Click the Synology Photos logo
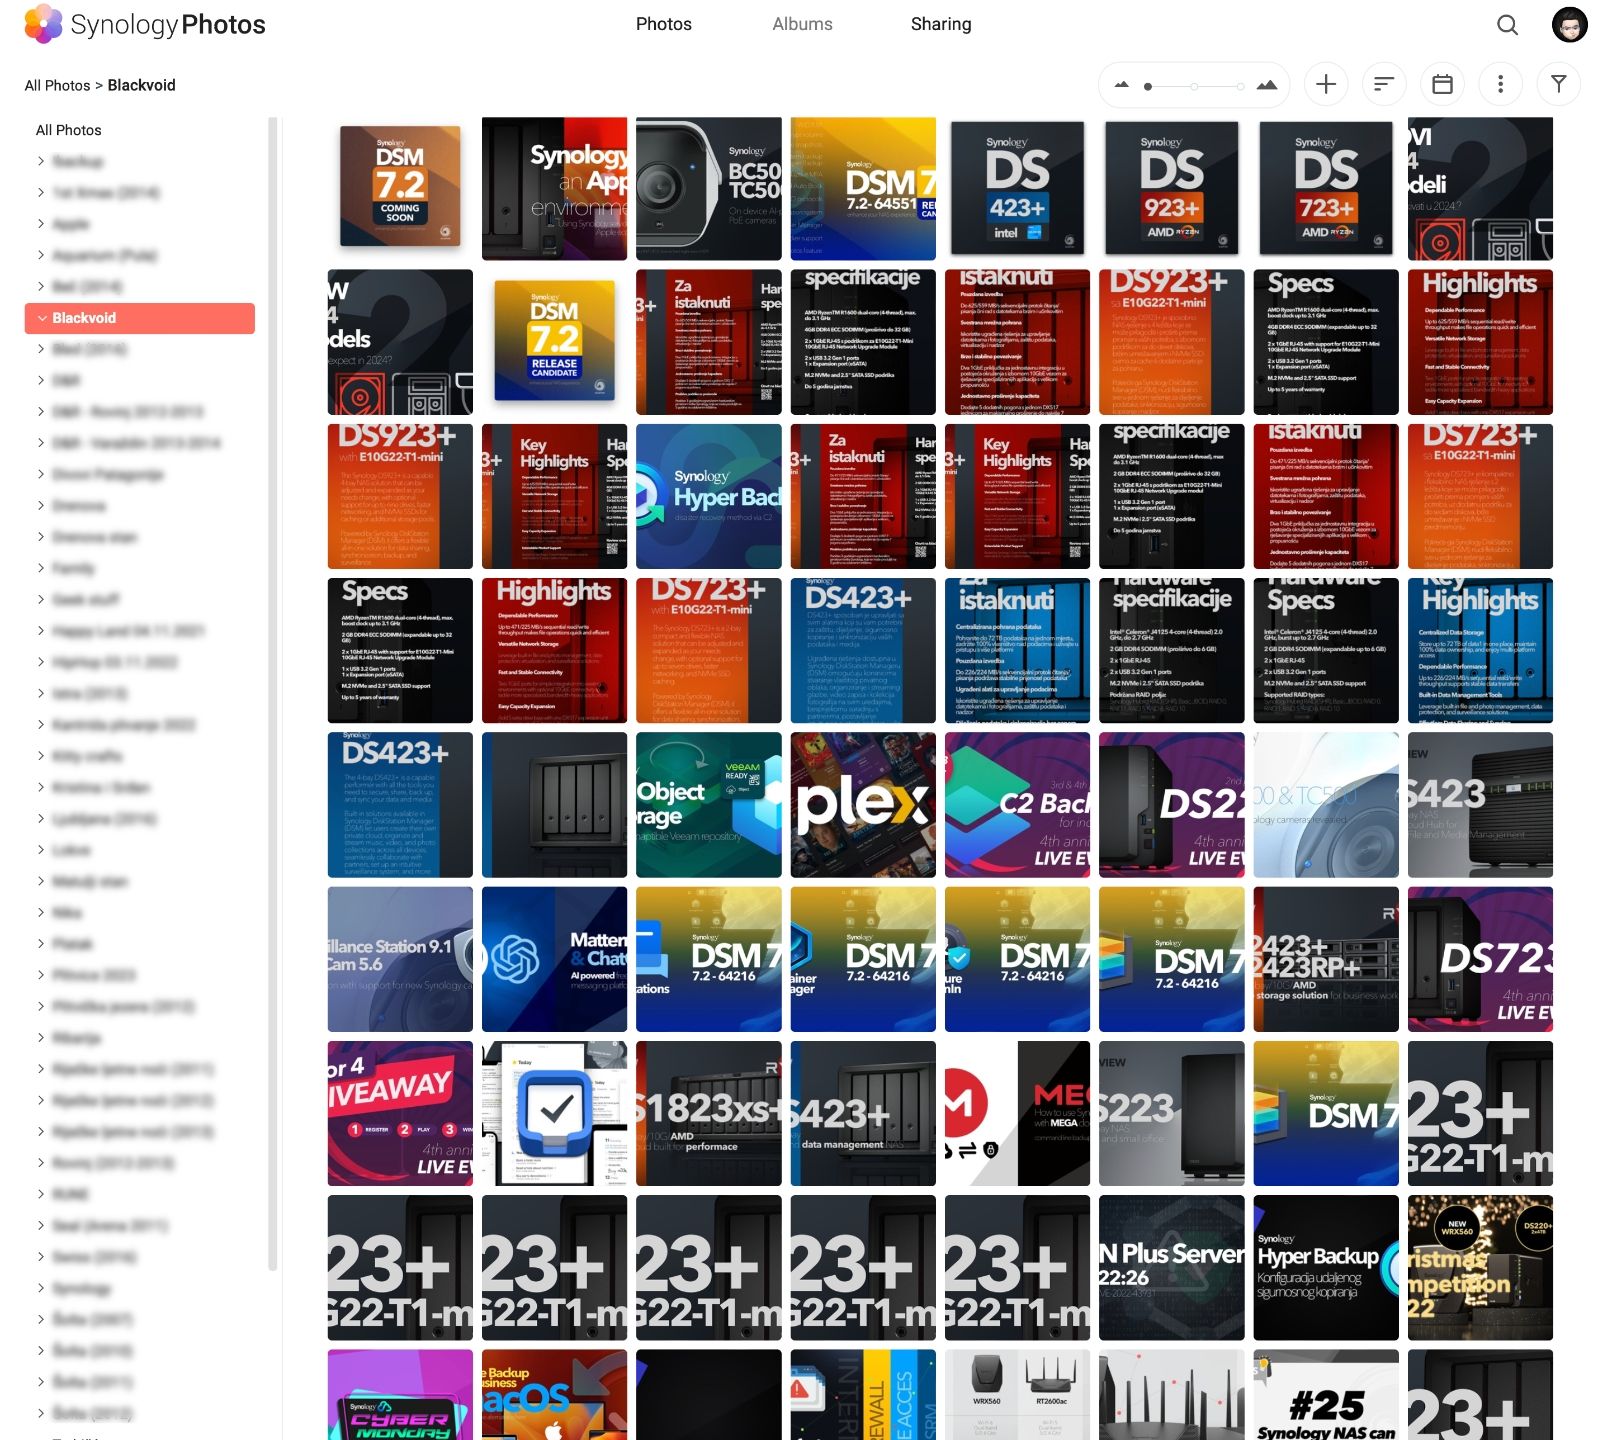Image resolution: width=1598 pixels, height=1440 pixels. [x=145, y=24]
